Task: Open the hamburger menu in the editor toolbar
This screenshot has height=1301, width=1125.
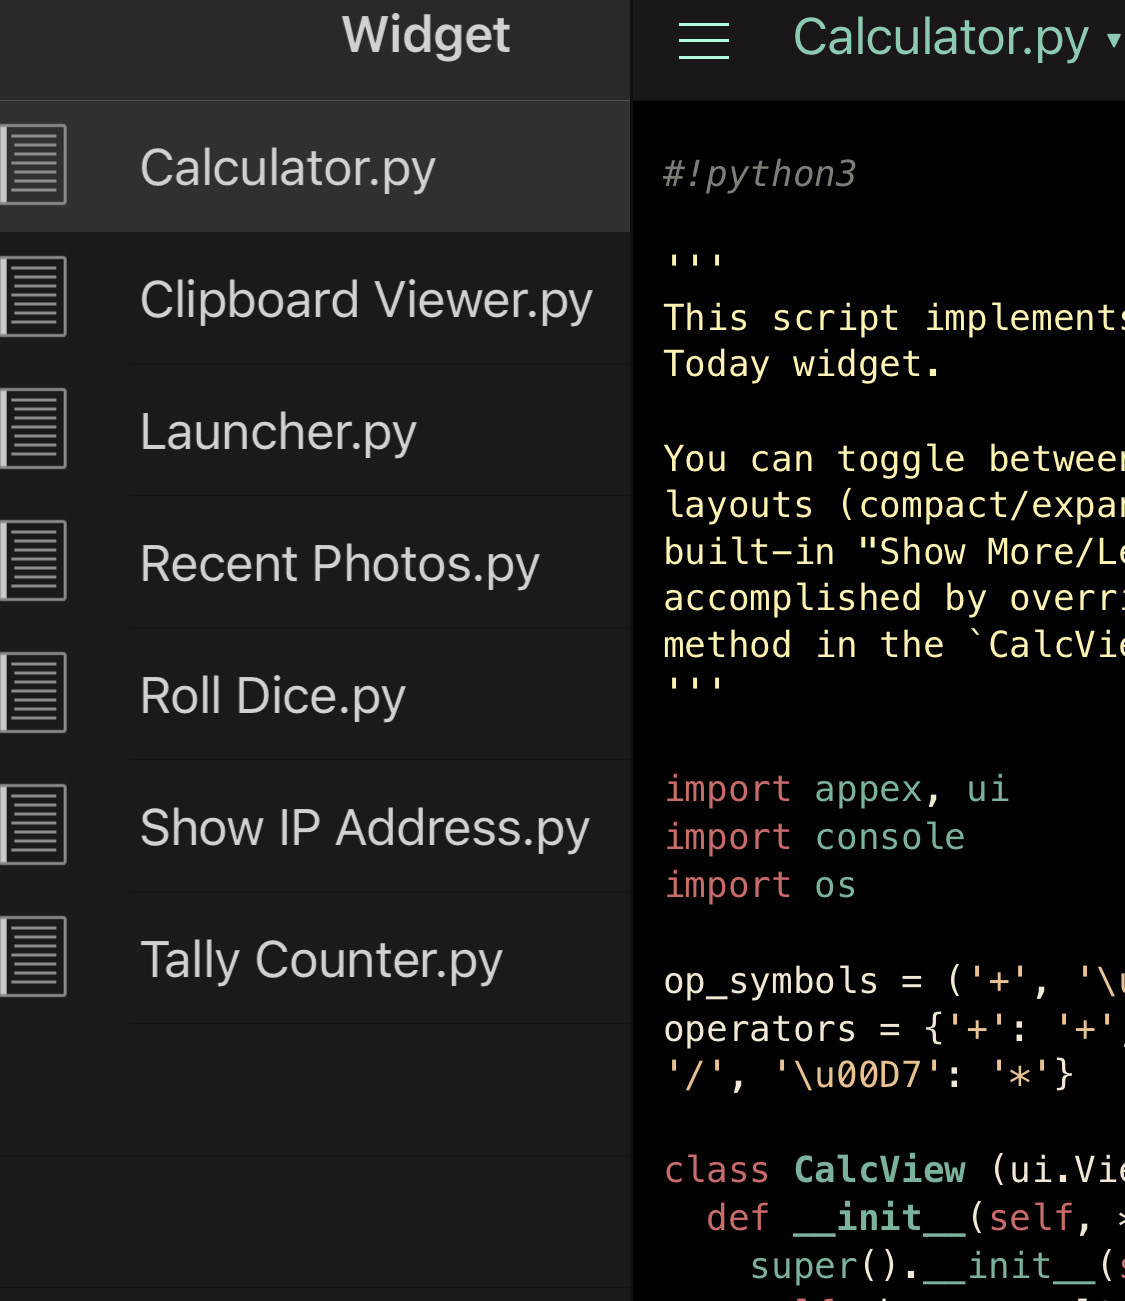Action: pyautogui.click(x=703, y=40)
